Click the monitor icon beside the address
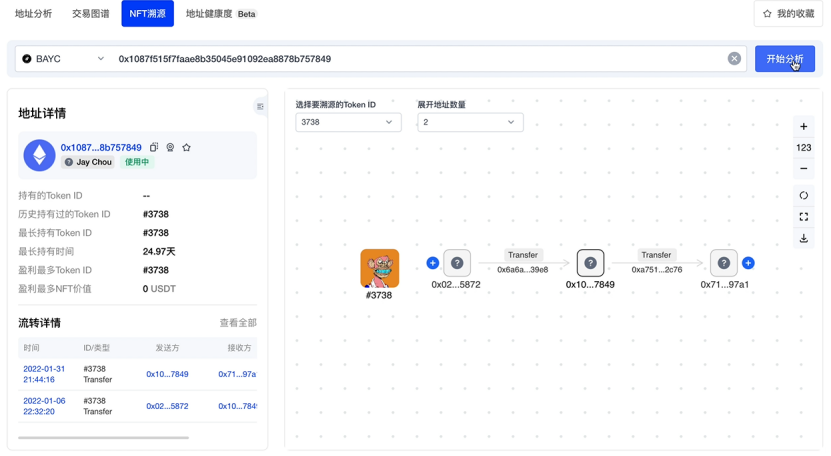Screen dimensions: 831x456 170,147
